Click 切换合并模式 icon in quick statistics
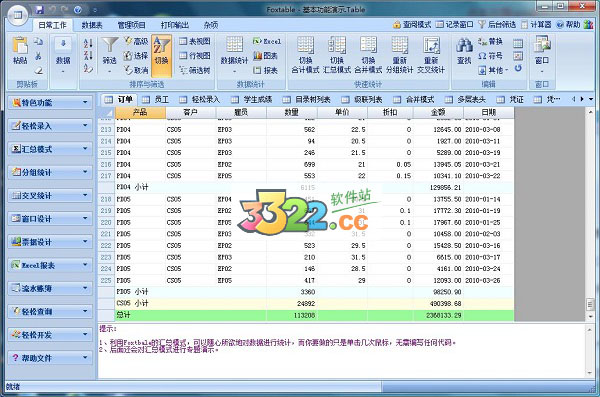 [368, 46]
